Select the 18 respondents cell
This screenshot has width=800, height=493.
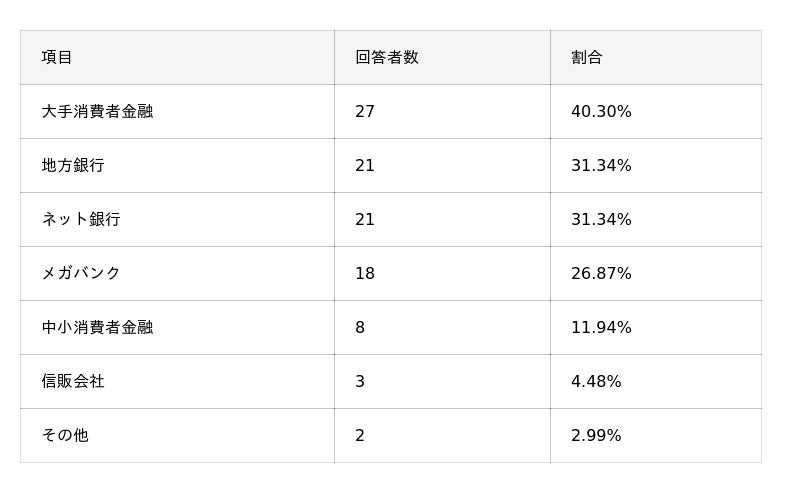(365, 273)
